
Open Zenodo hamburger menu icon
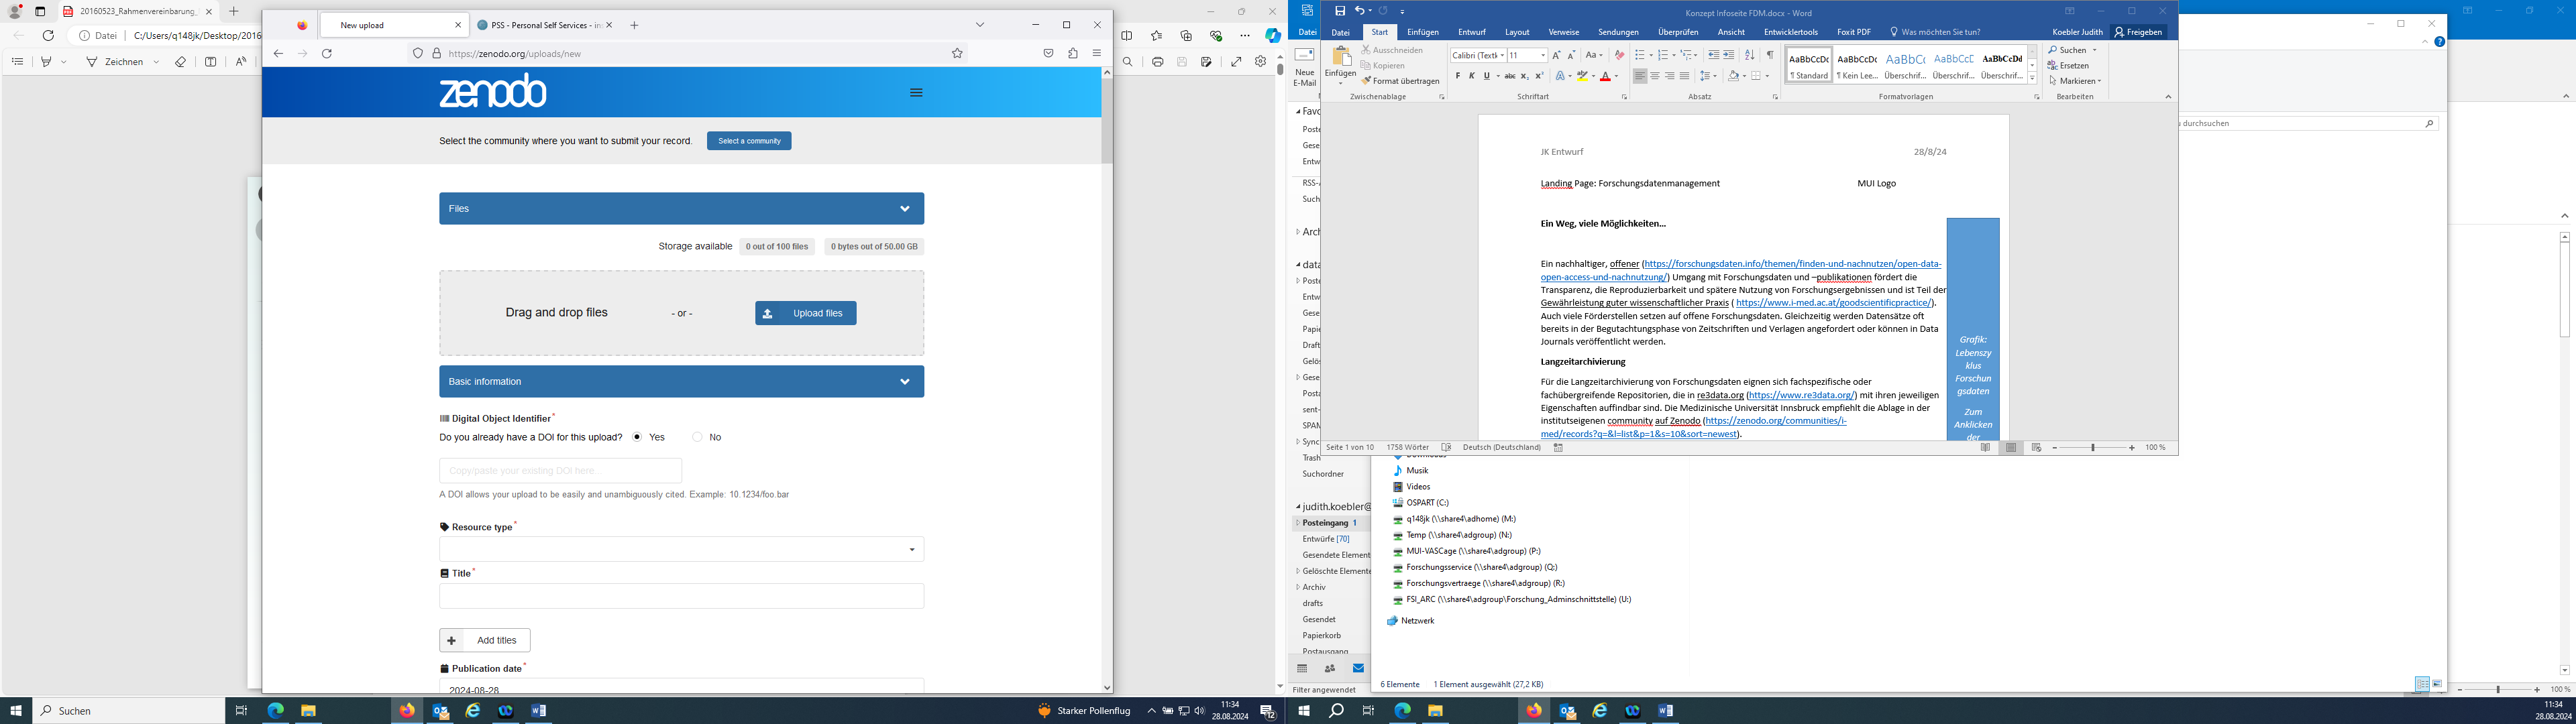(916, 93)
